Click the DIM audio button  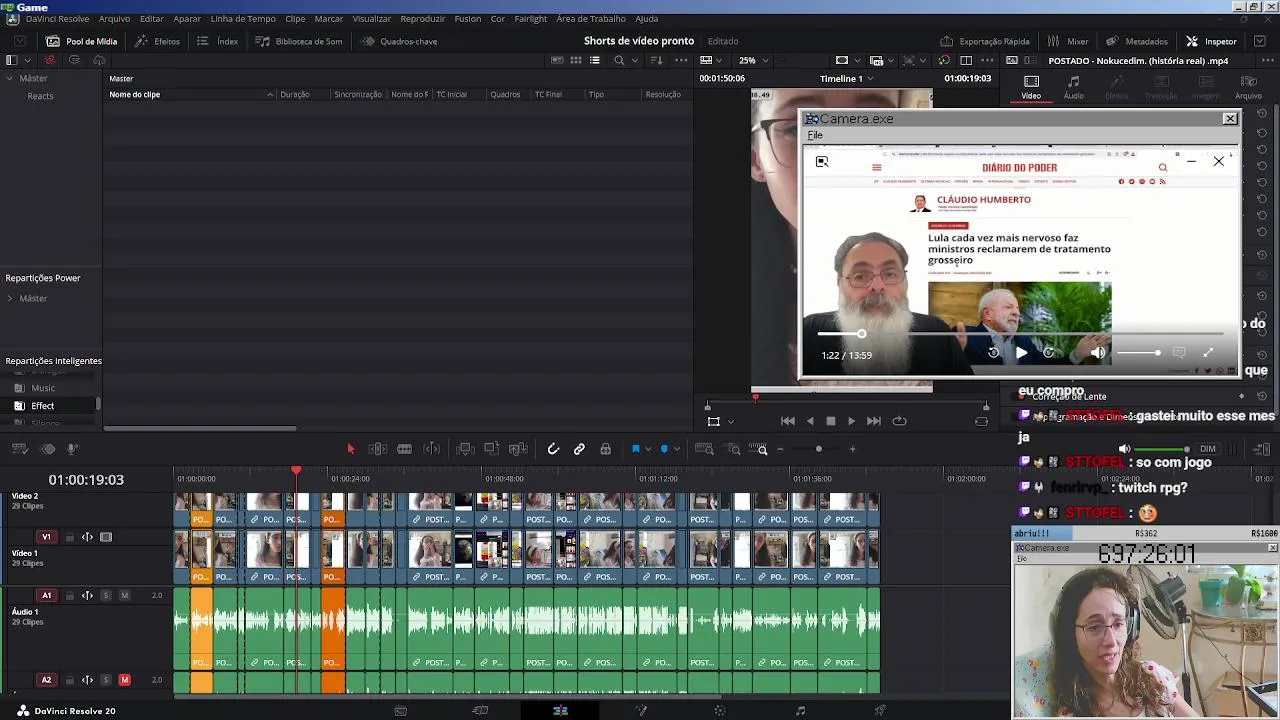point(1208,449)
